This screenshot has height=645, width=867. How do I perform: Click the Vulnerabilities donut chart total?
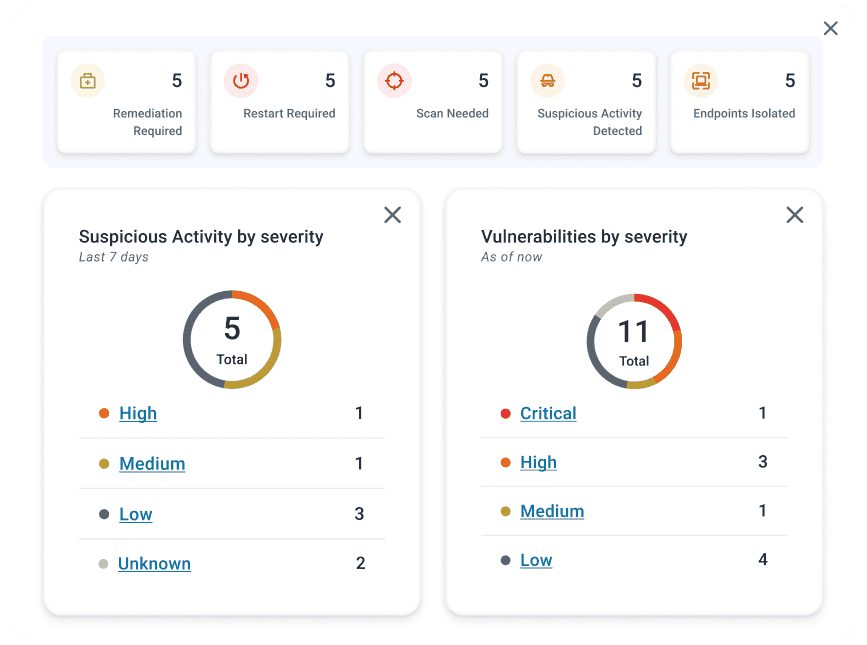[x=634, y=341]
